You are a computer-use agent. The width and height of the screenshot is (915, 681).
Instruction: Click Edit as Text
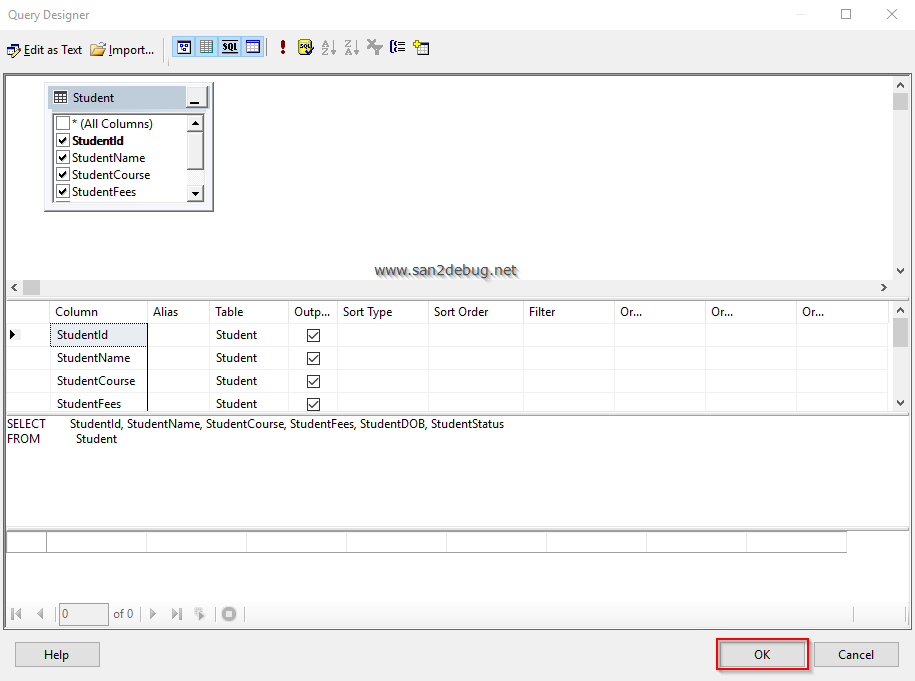pos(45,49)
